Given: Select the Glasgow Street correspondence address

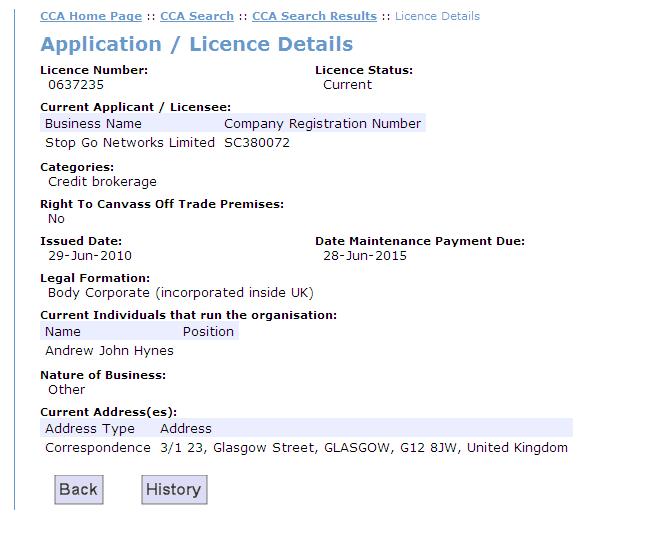Looking at the screenshot, I should [363, 448].
